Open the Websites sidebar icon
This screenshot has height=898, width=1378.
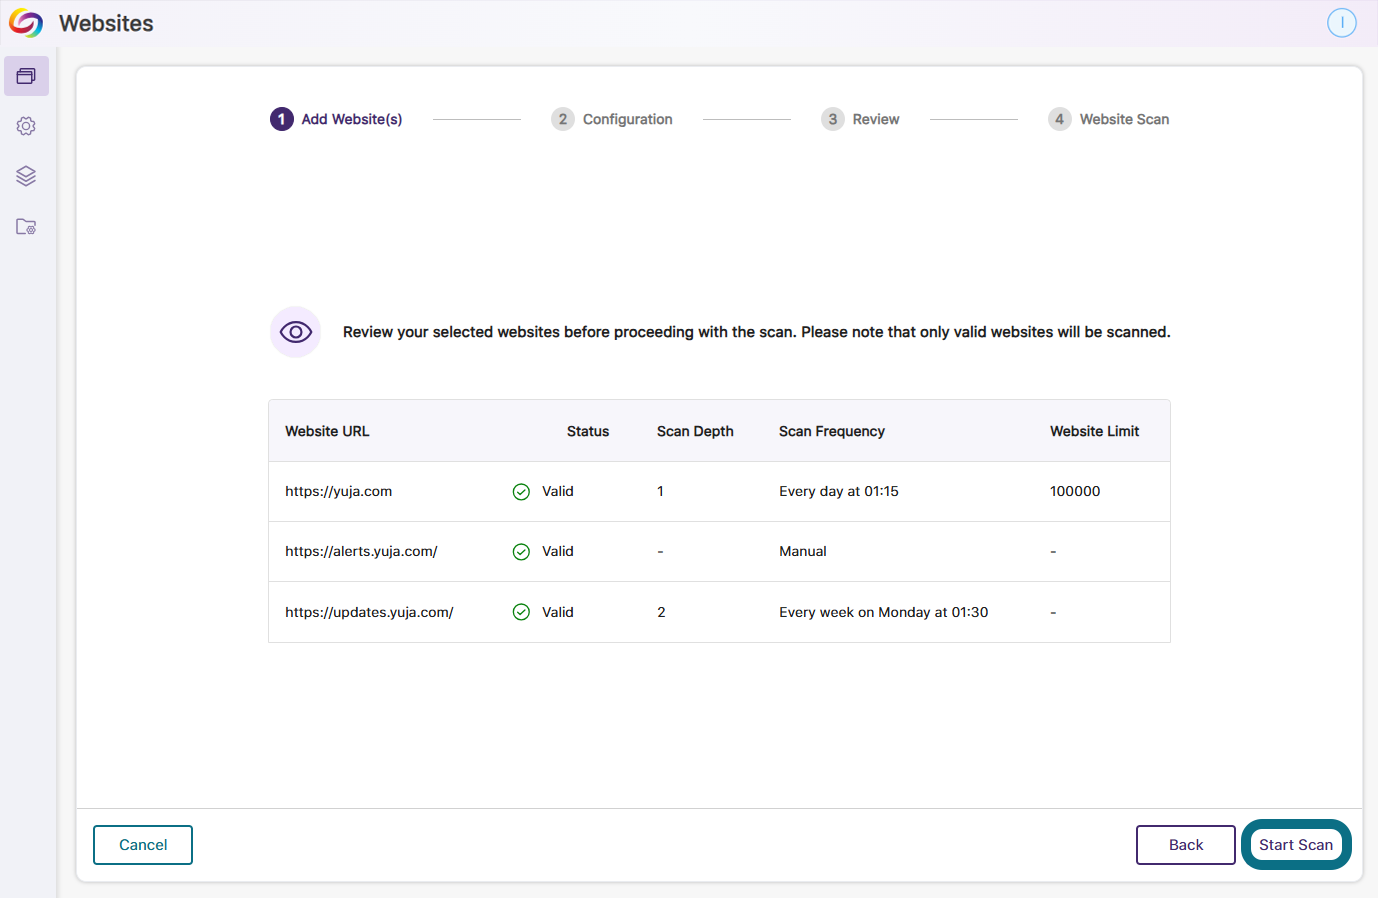pos(26,76)
